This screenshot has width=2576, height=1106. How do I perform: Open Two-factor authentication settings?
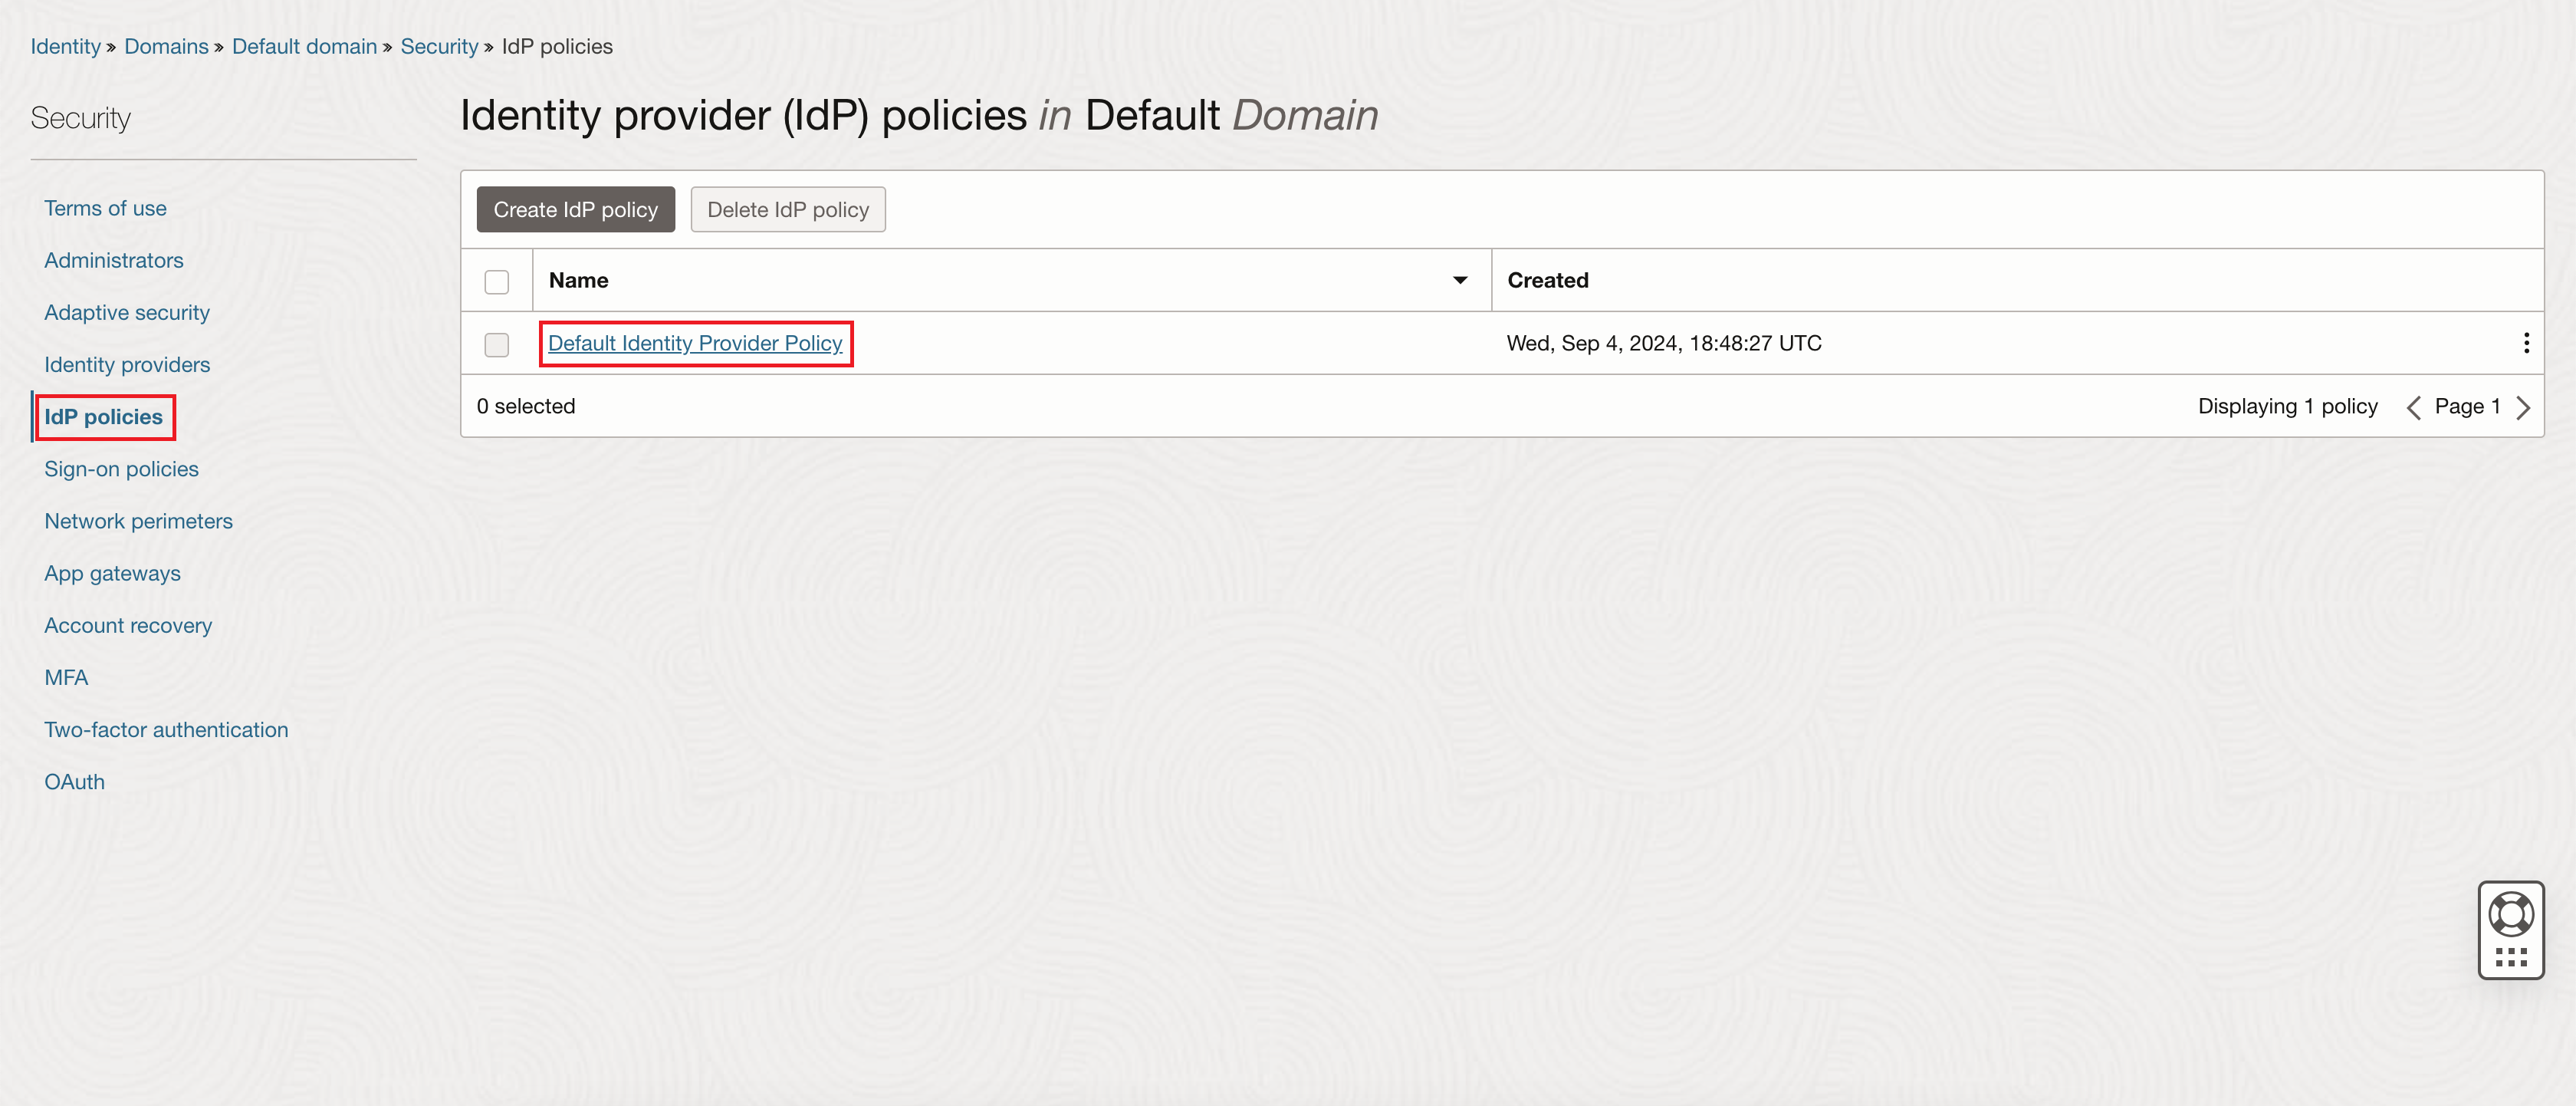click(x=166, y=729)
